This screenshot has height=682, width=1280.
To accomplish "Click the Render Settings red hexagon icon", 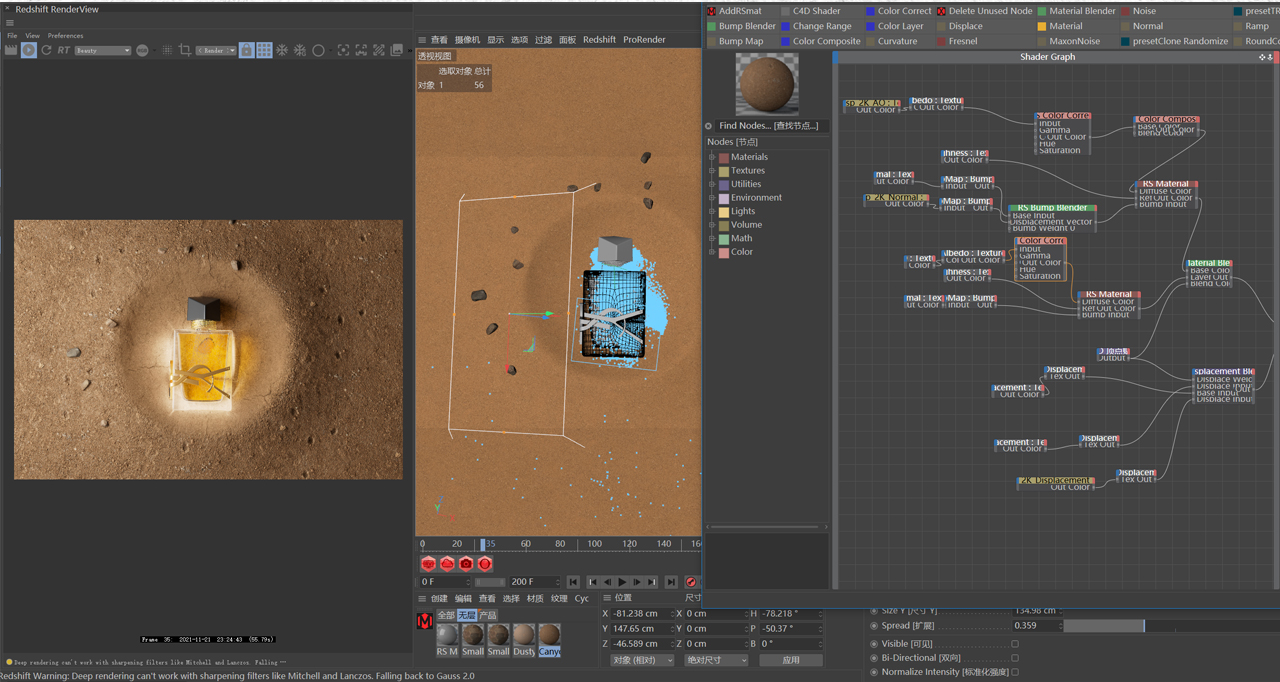I will click(484, 563).
